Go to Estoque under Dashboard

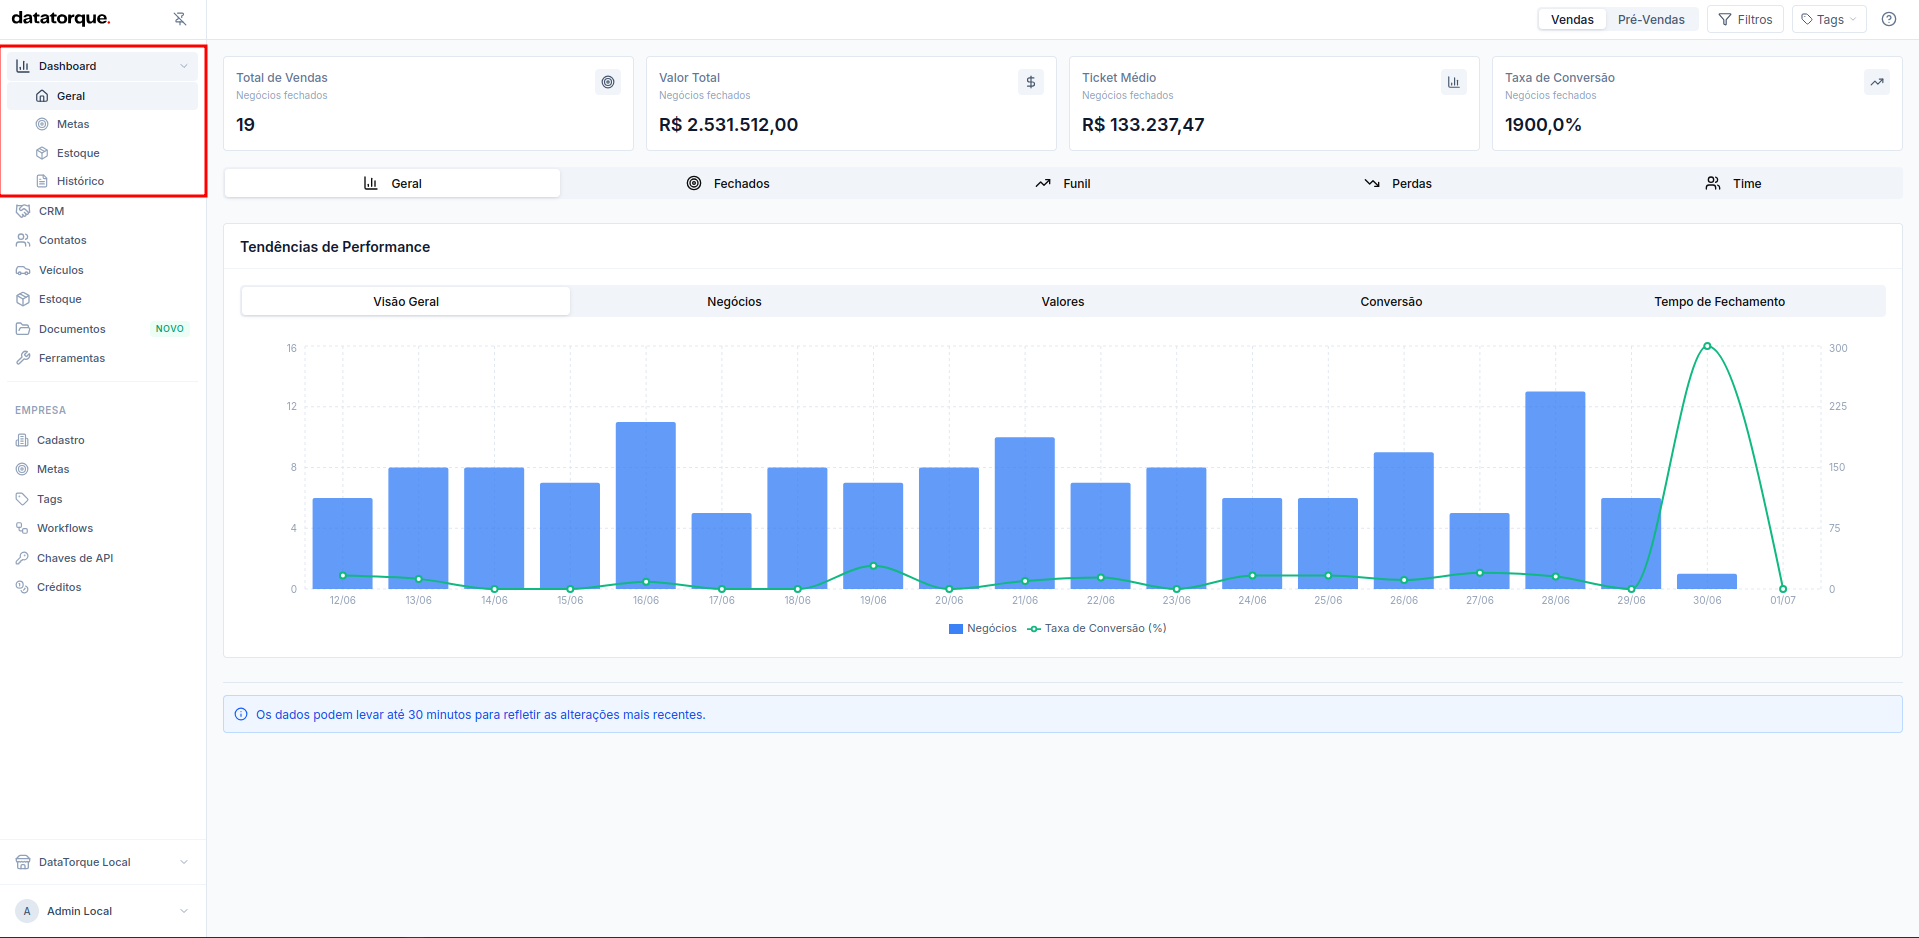103,153
